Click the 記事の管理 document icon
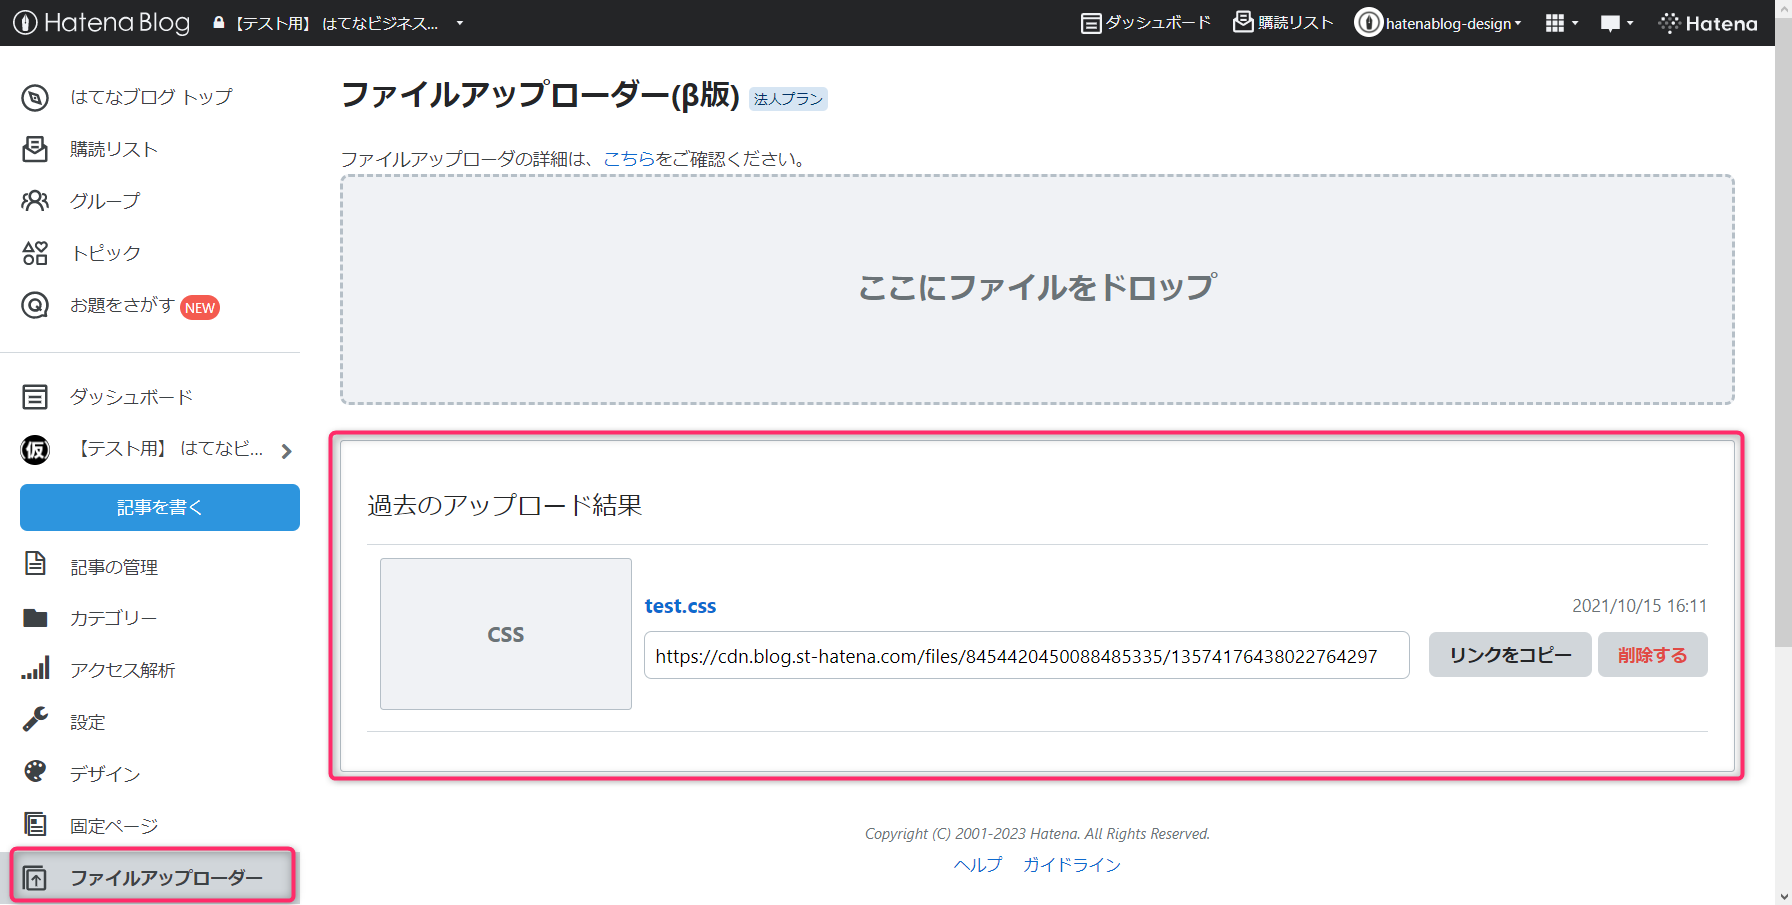1792x905 pixels. [35, 563]
